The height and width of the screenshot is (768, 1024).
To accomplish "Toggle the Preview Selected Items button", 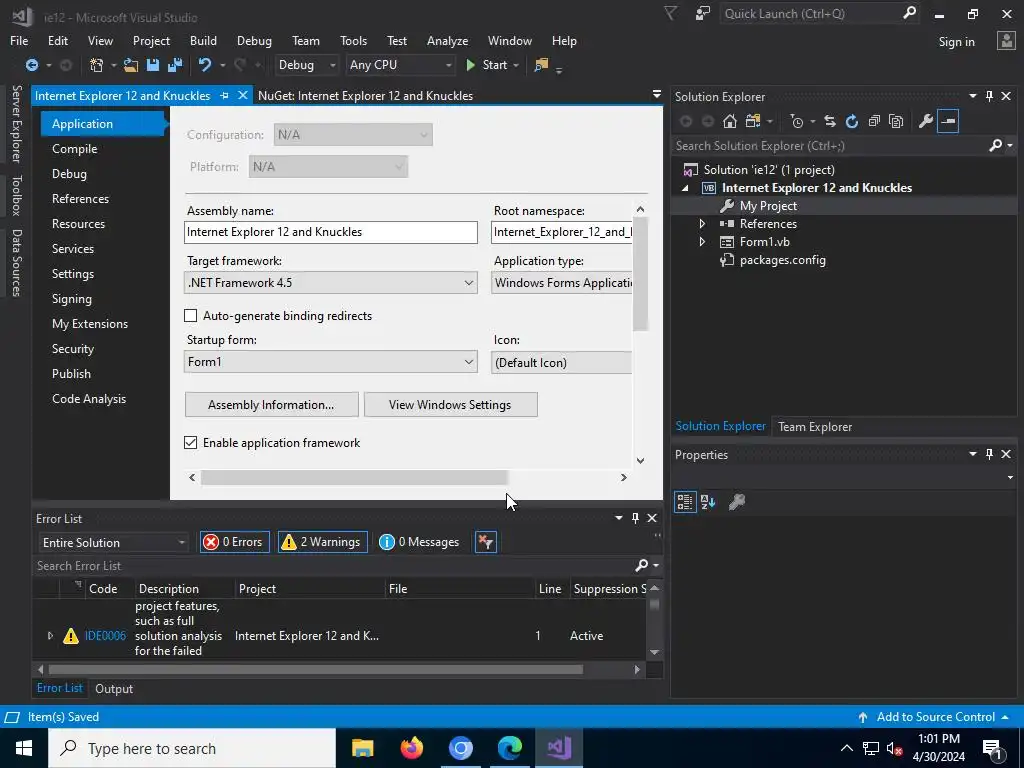I will (948, 121).
